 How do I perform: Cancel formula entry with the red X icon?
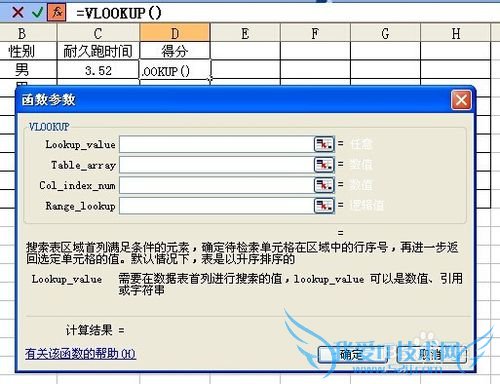pos(18,13)
